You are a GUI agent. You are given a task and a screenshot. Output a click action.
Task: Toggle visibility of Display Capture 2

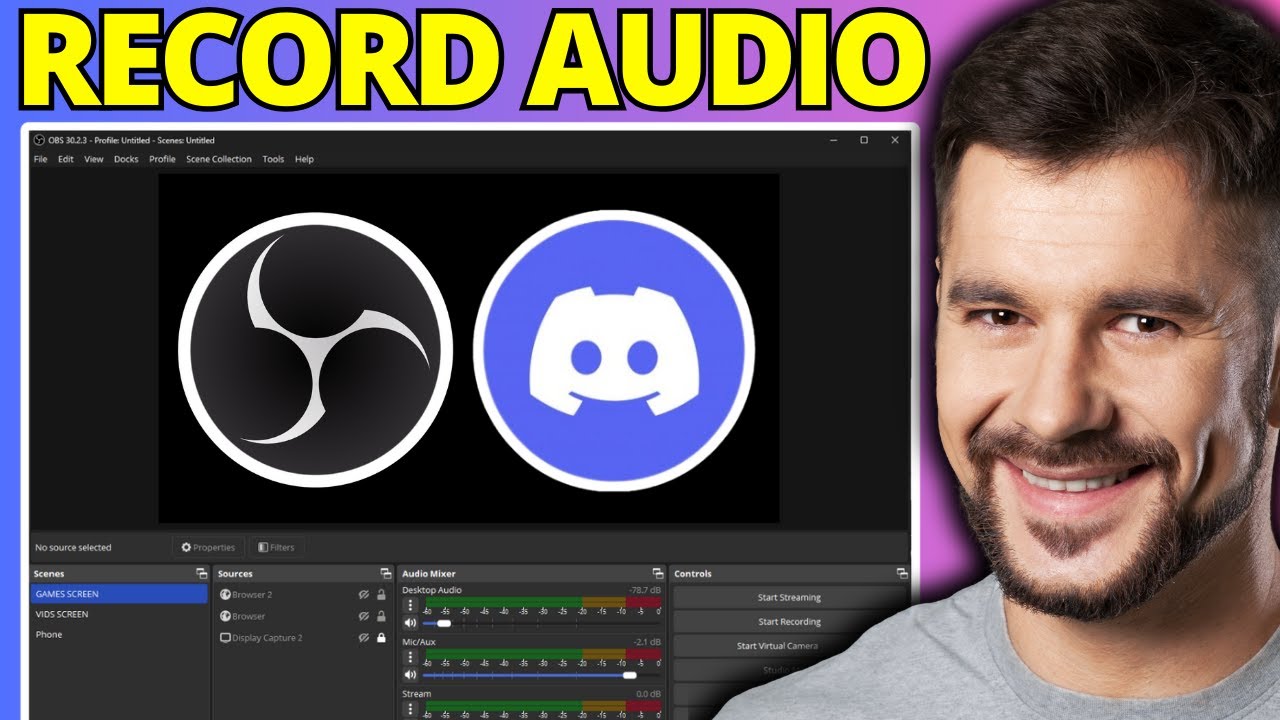364,637
